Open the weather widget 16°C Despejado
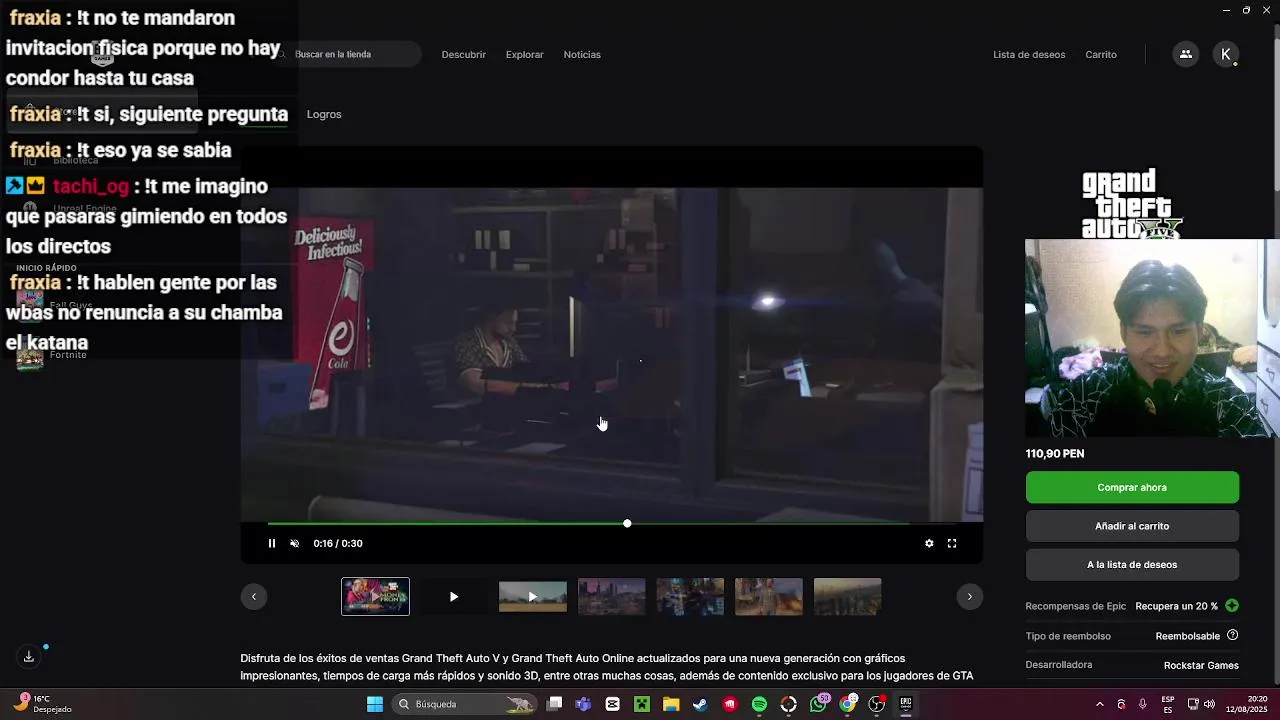1280x720 pixels. click(x=43, y=704)
